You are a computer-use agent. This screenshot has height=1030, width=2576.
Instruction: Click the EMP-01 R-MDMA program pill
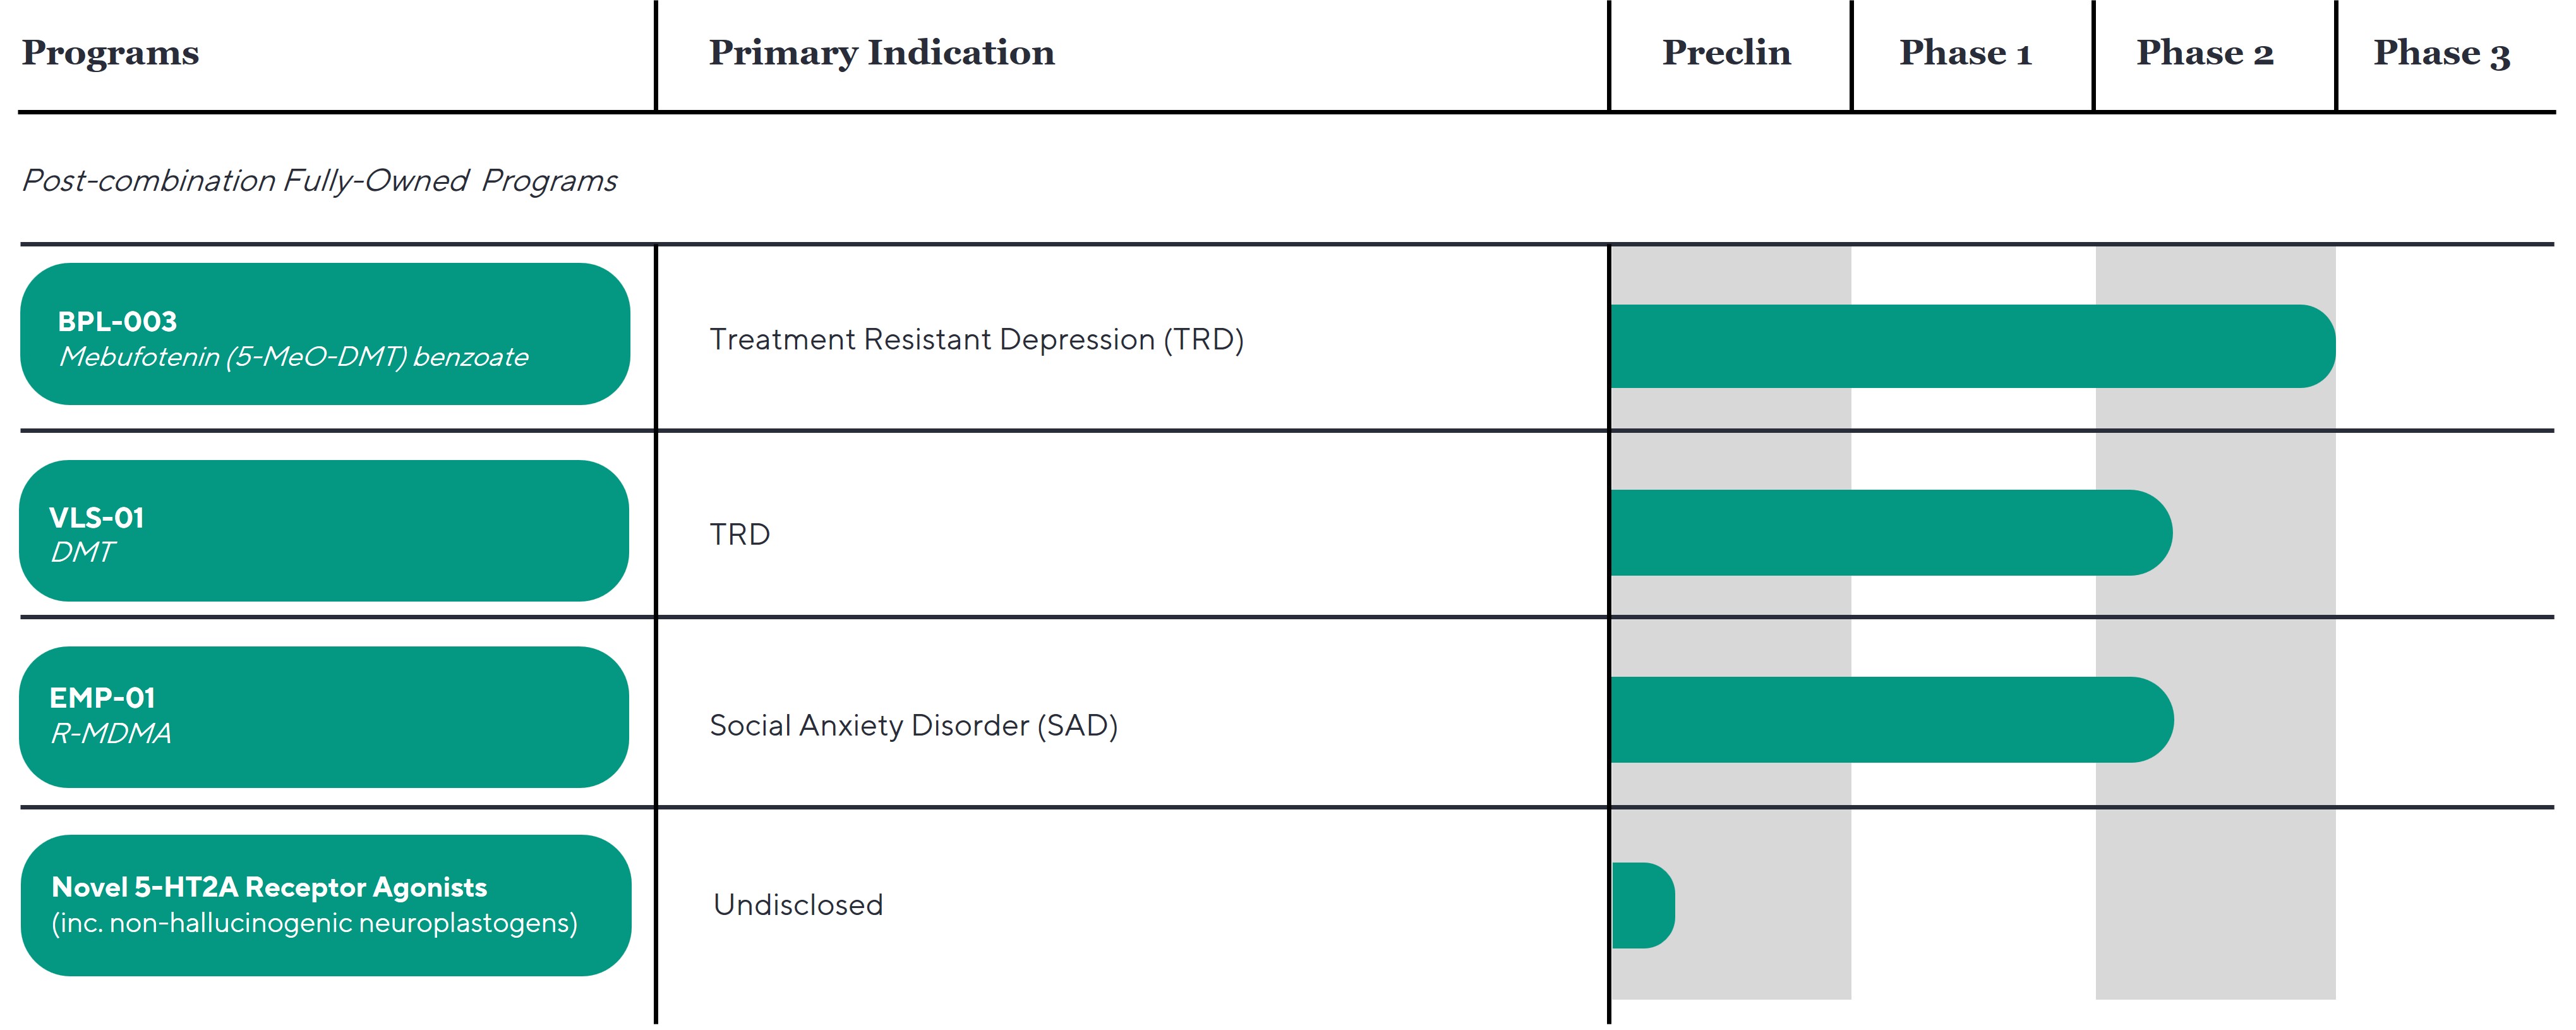pos(324,717)
